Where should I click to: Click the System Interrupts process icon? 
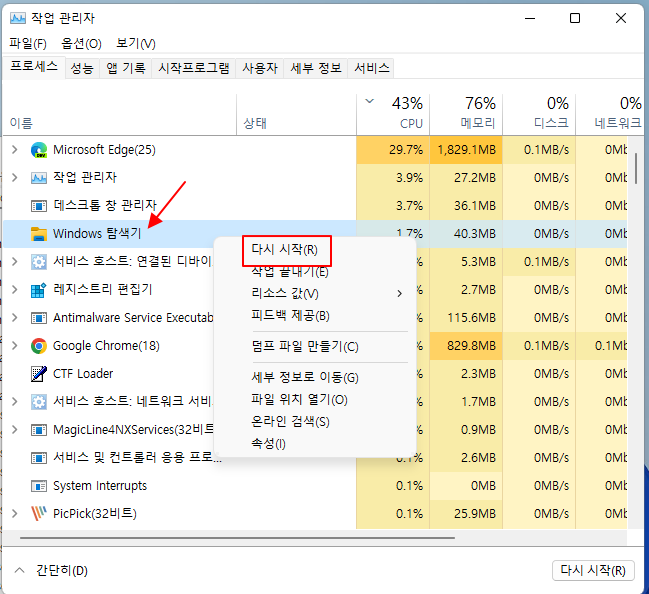click(x=39, y=486)
